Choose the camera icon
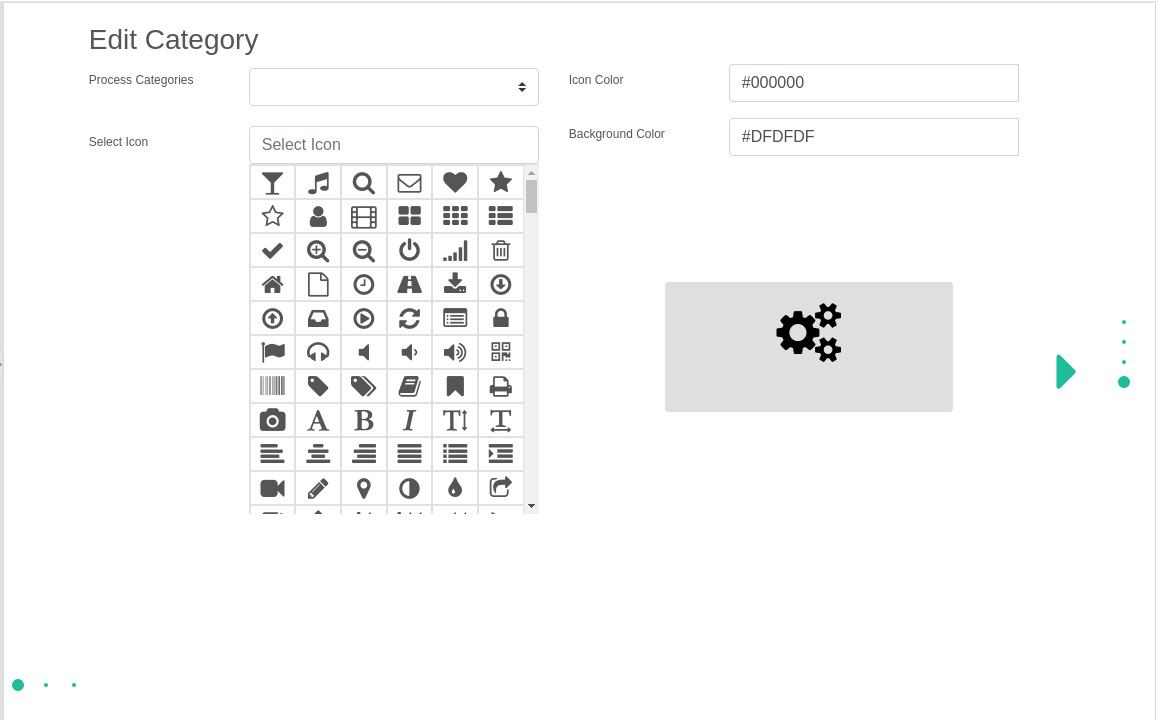Screen dimensions: 1158x720 [272, 420]
